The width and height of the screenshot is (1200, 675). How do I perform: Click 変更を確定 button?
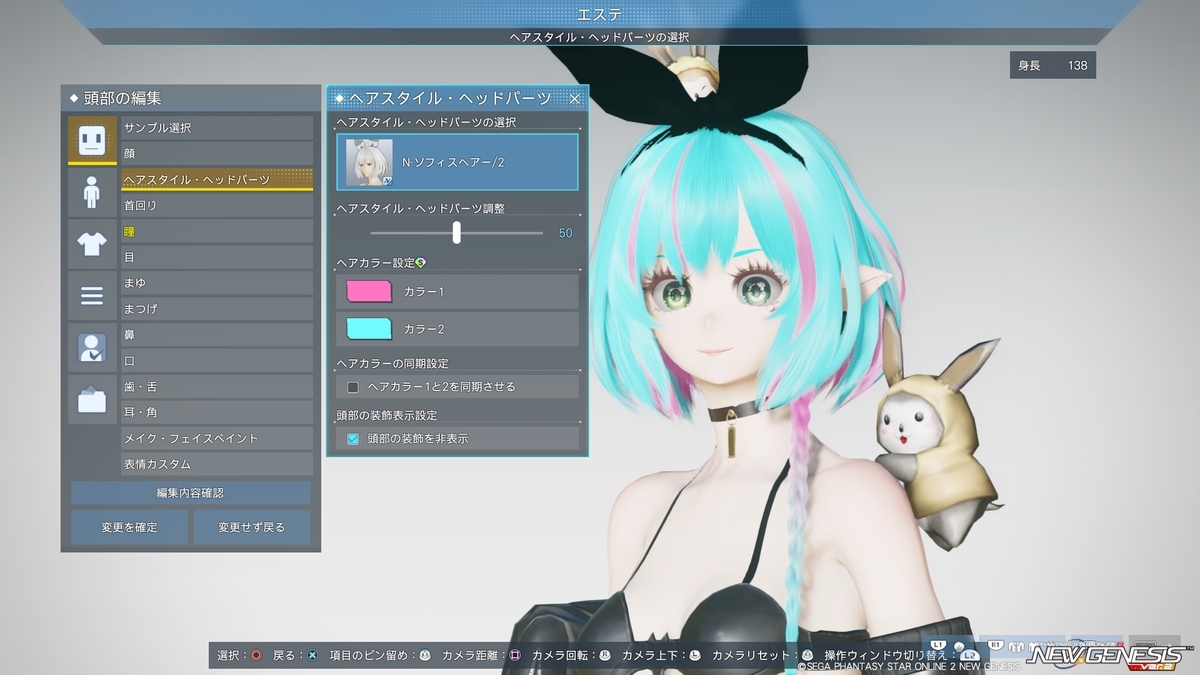(129, 527)
